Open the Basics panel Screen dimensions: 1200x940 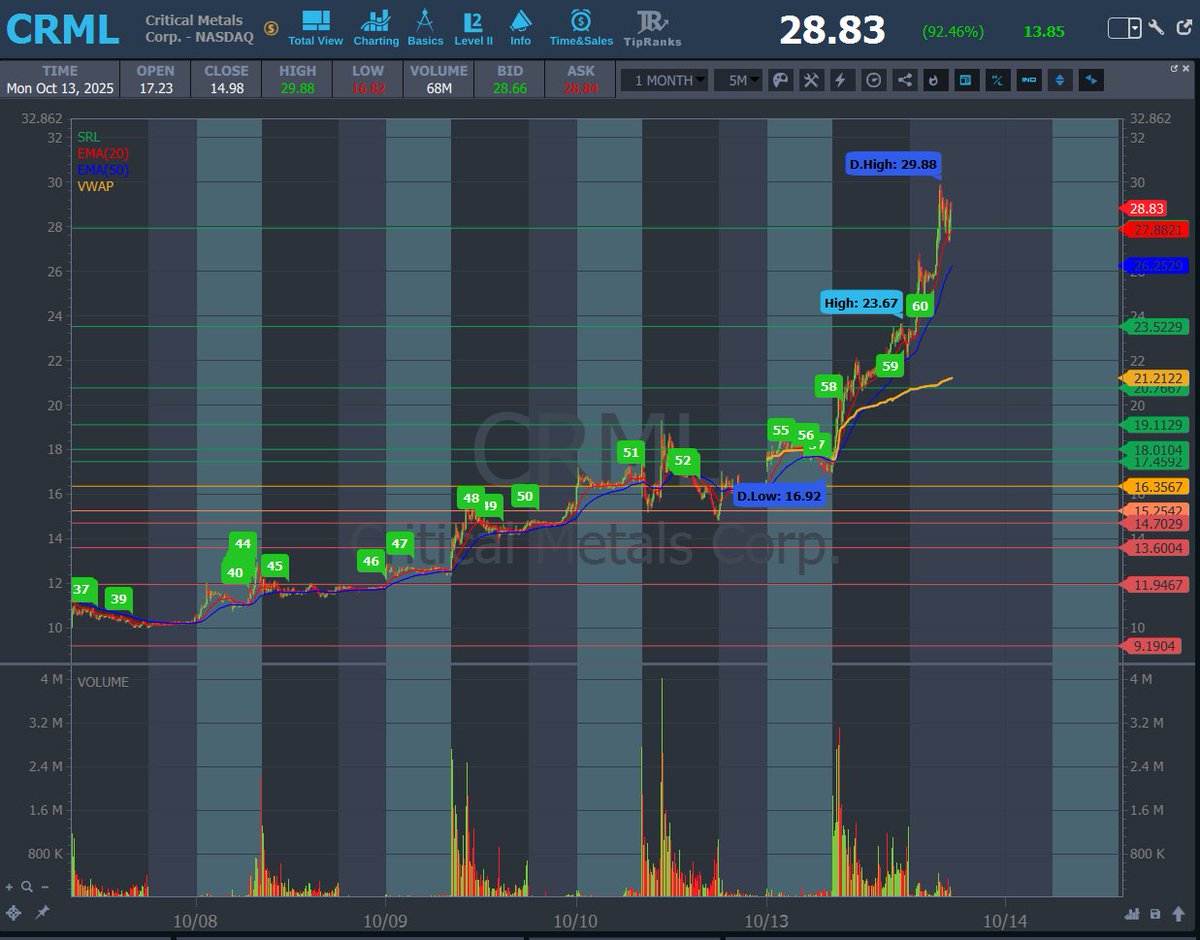[x=425, y=28]
